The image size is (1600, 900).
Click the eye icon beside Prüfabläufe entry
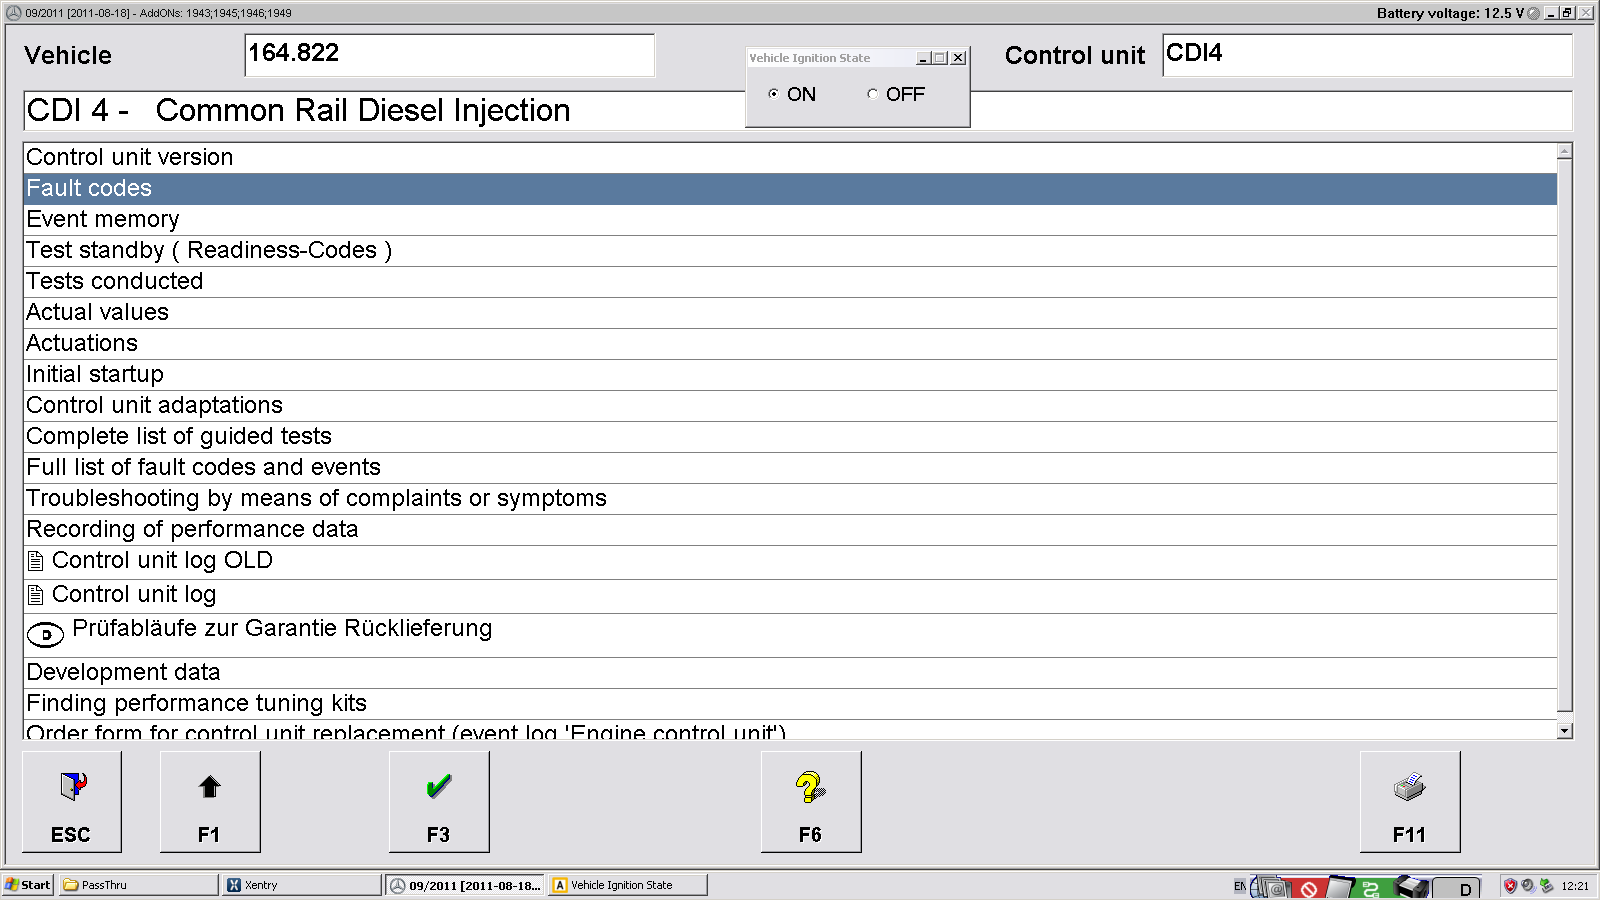(45, 634)
